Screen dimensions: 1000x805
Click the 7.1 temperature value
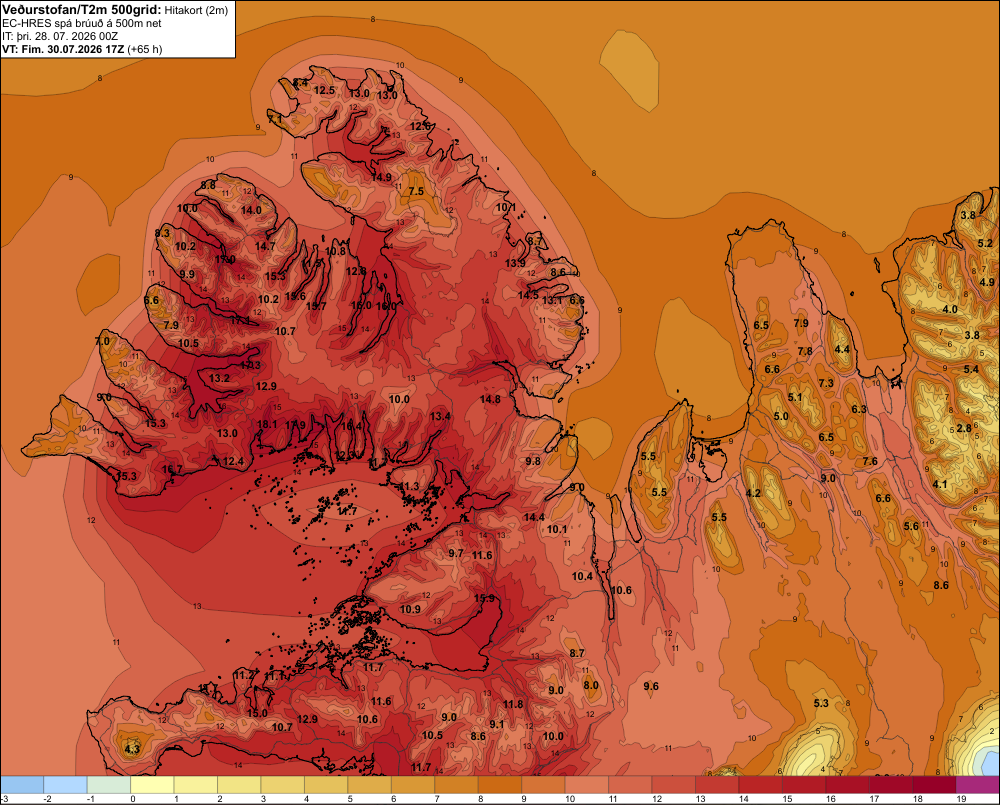275,119
